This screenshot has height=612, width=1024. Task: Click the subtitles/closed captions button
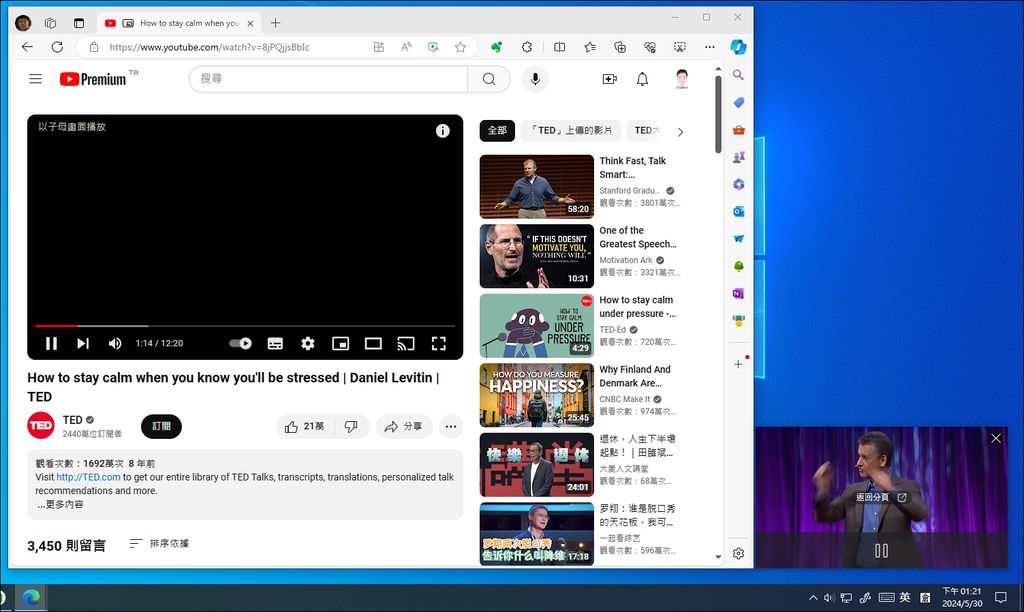275,343
